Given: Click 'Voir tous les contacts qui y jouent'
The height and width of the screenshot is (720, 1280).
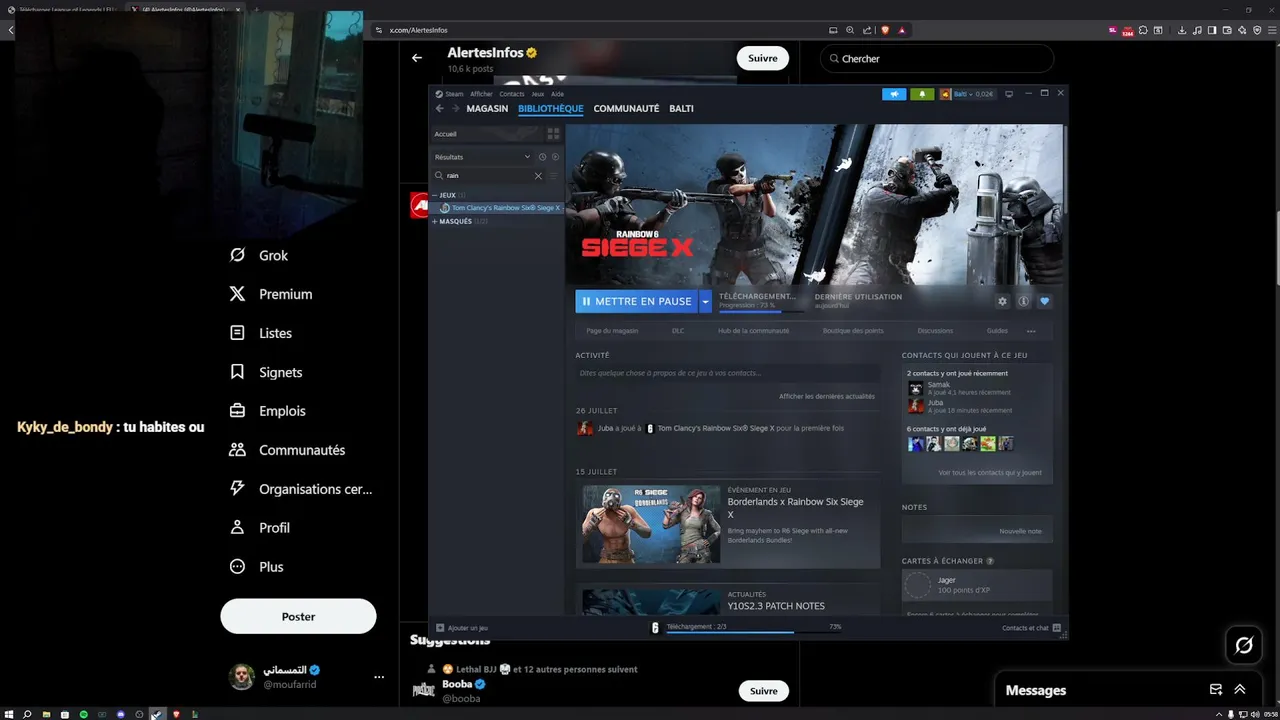Looking at the screenshot, I should click(990, 473).
